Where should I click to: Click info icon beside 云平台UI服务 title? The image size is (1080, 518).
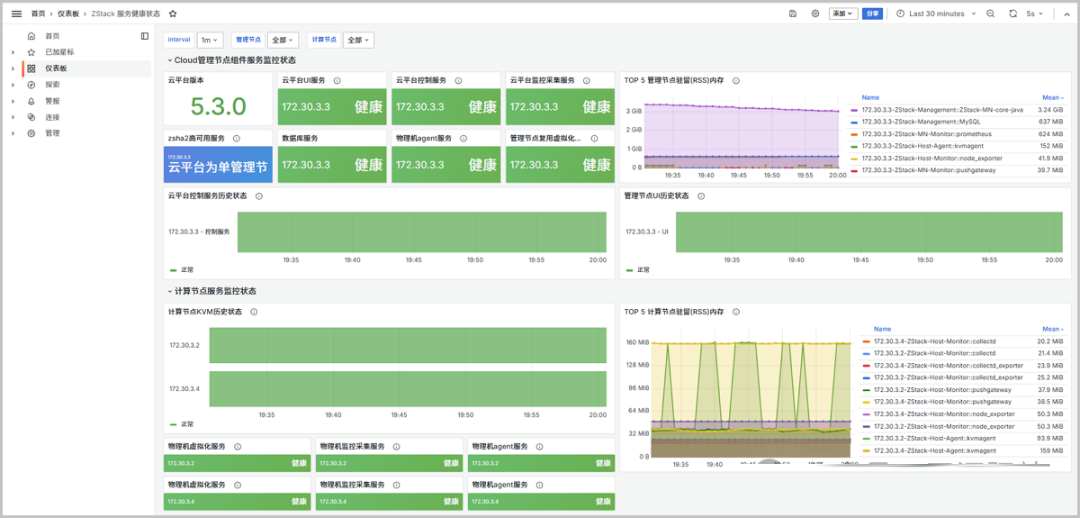[x=337, y=80]
